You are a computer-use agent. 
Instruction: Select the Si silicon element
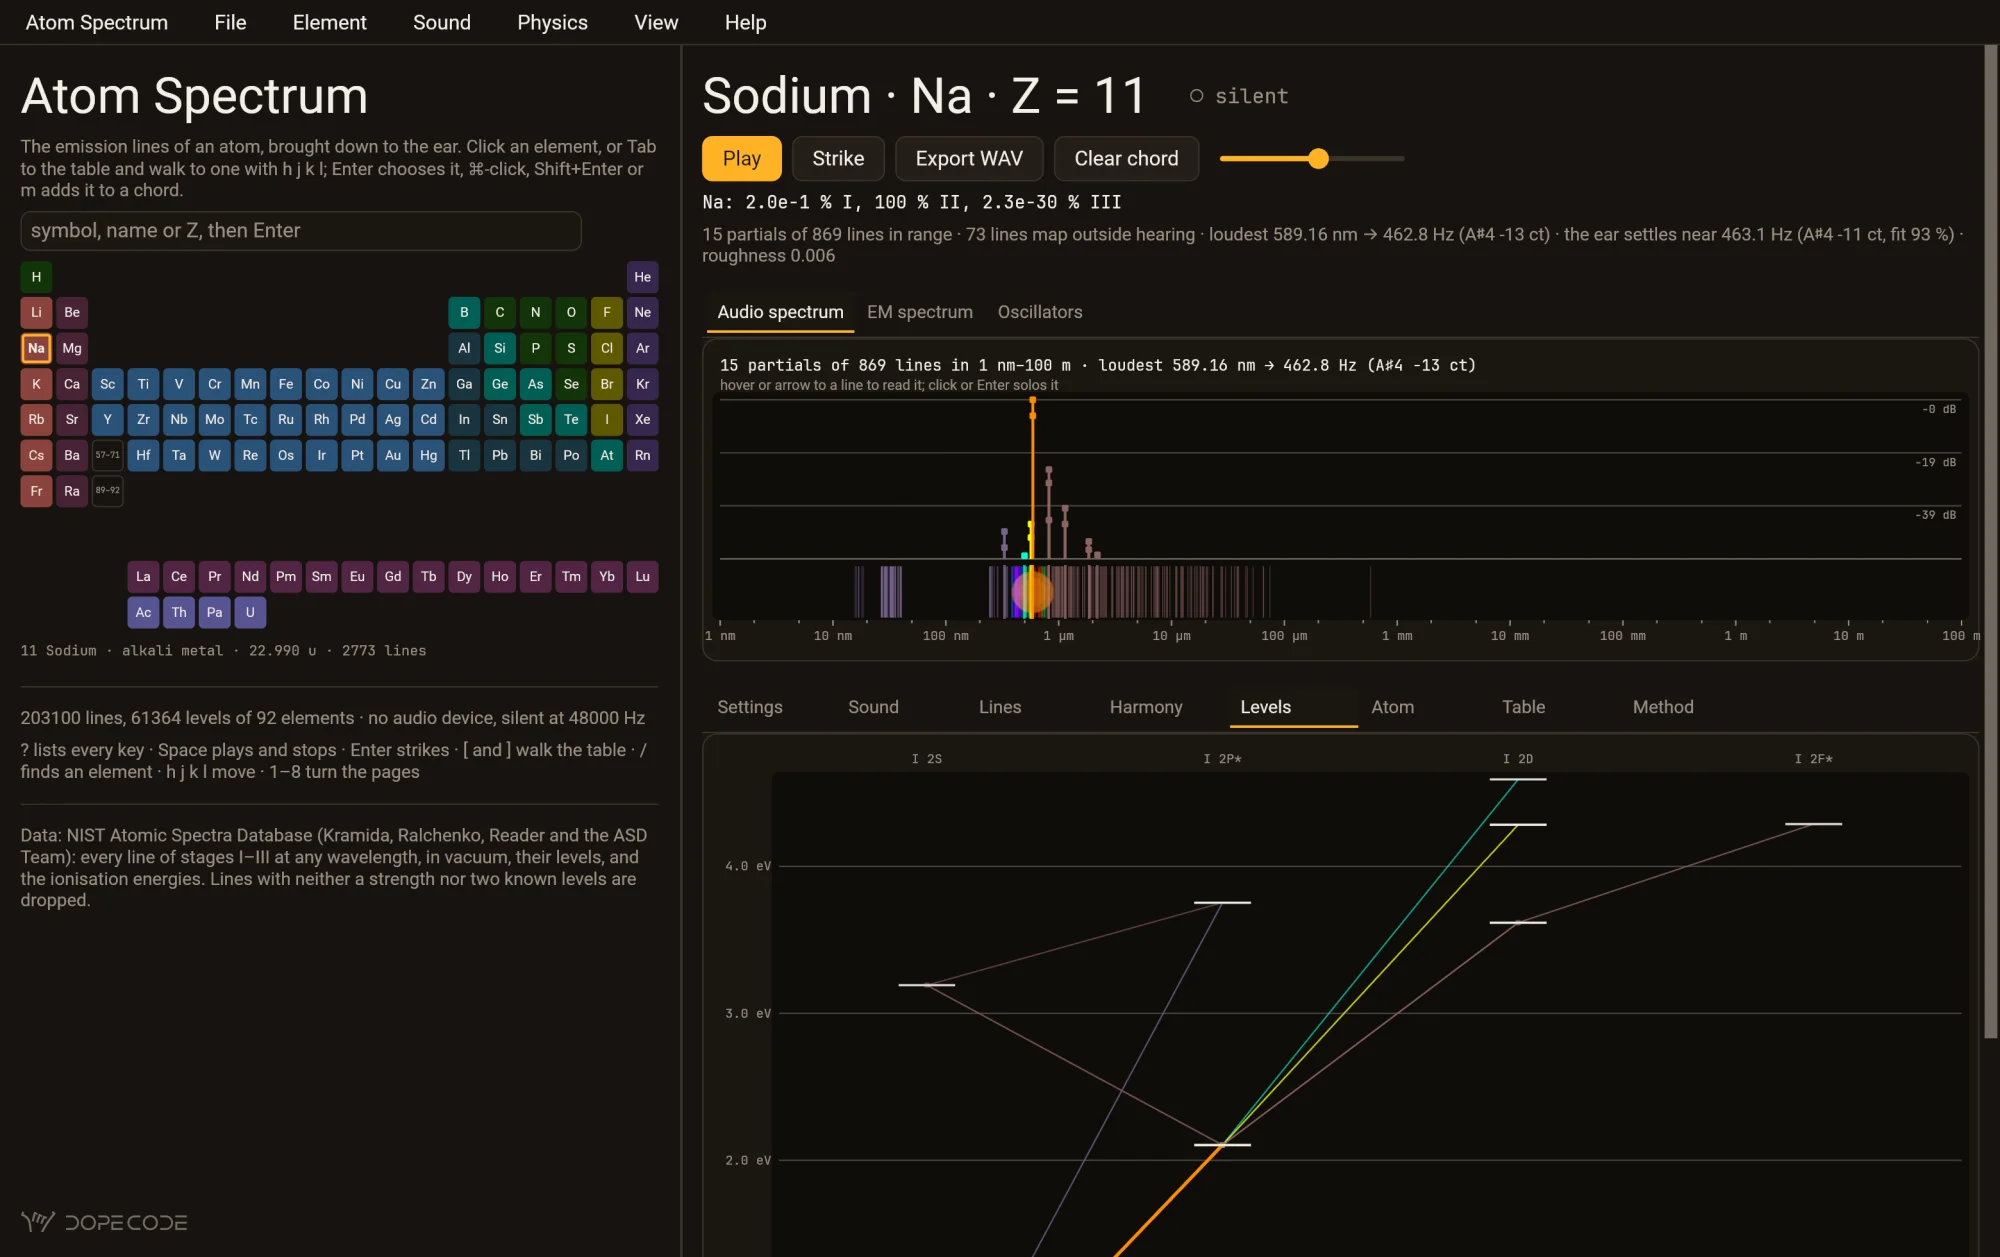(500, 348)
